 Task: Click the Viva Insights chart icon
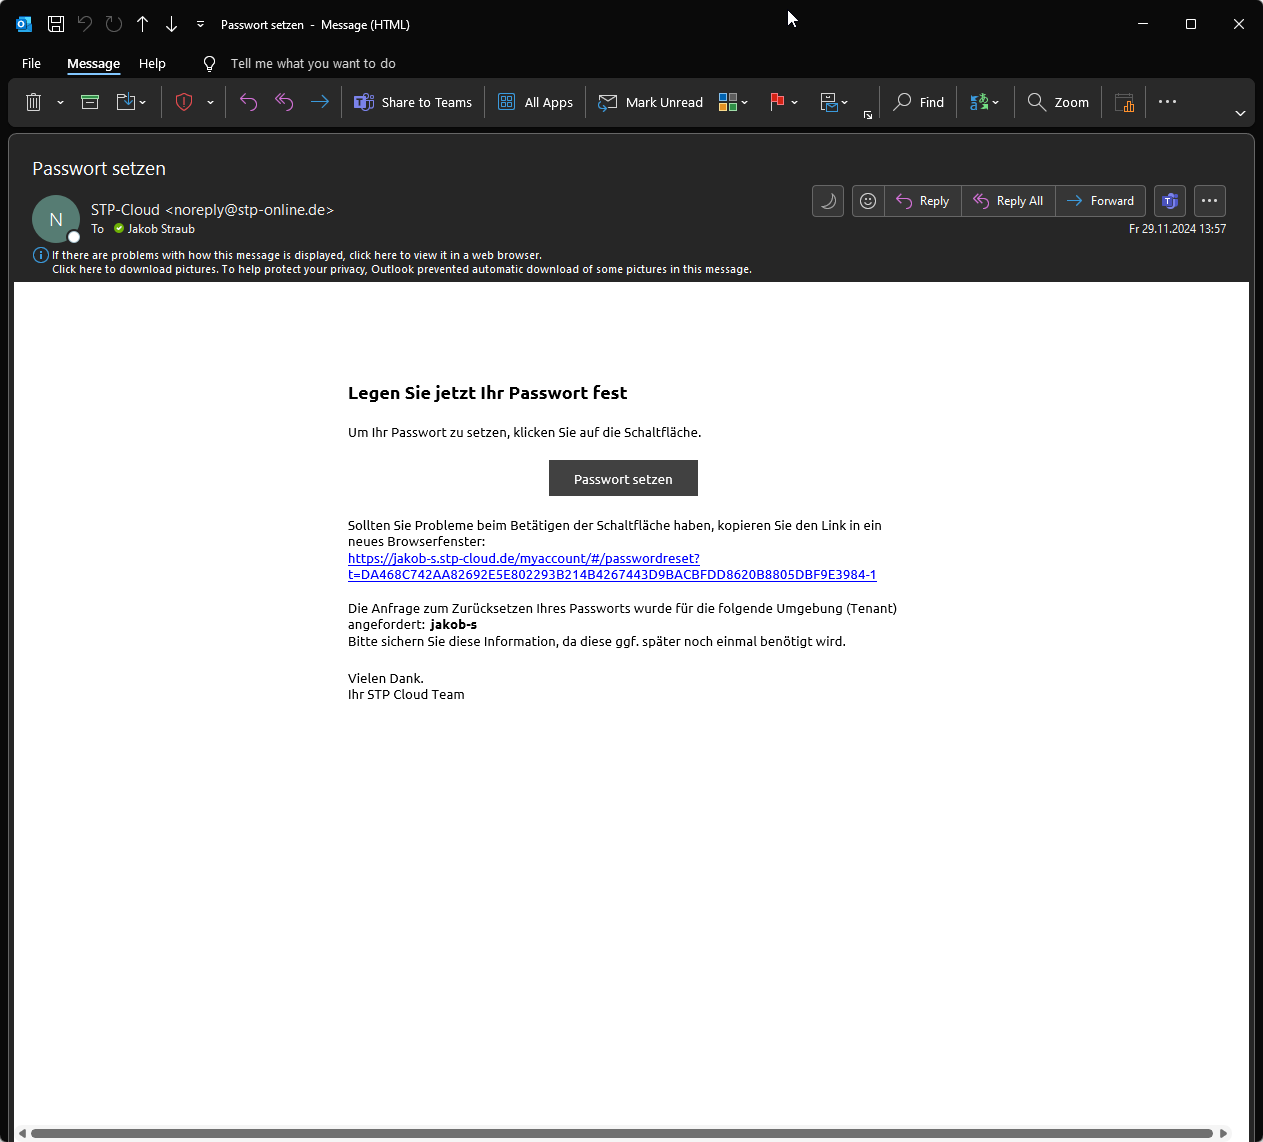1124,102
